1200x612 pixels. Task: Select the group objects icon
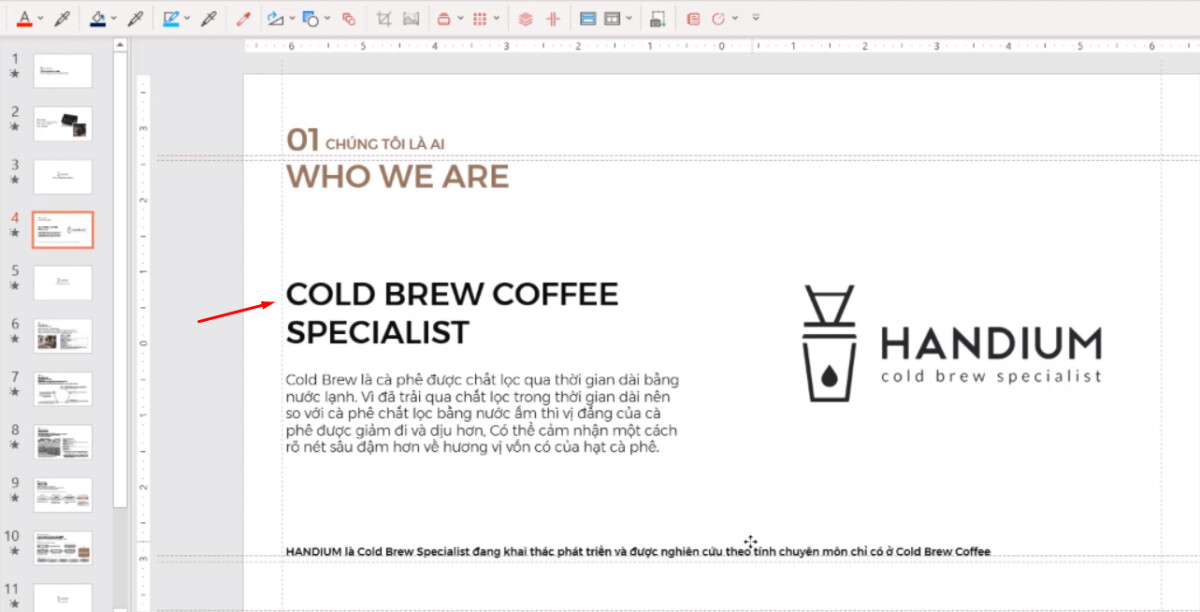click(x=350, y=17)
